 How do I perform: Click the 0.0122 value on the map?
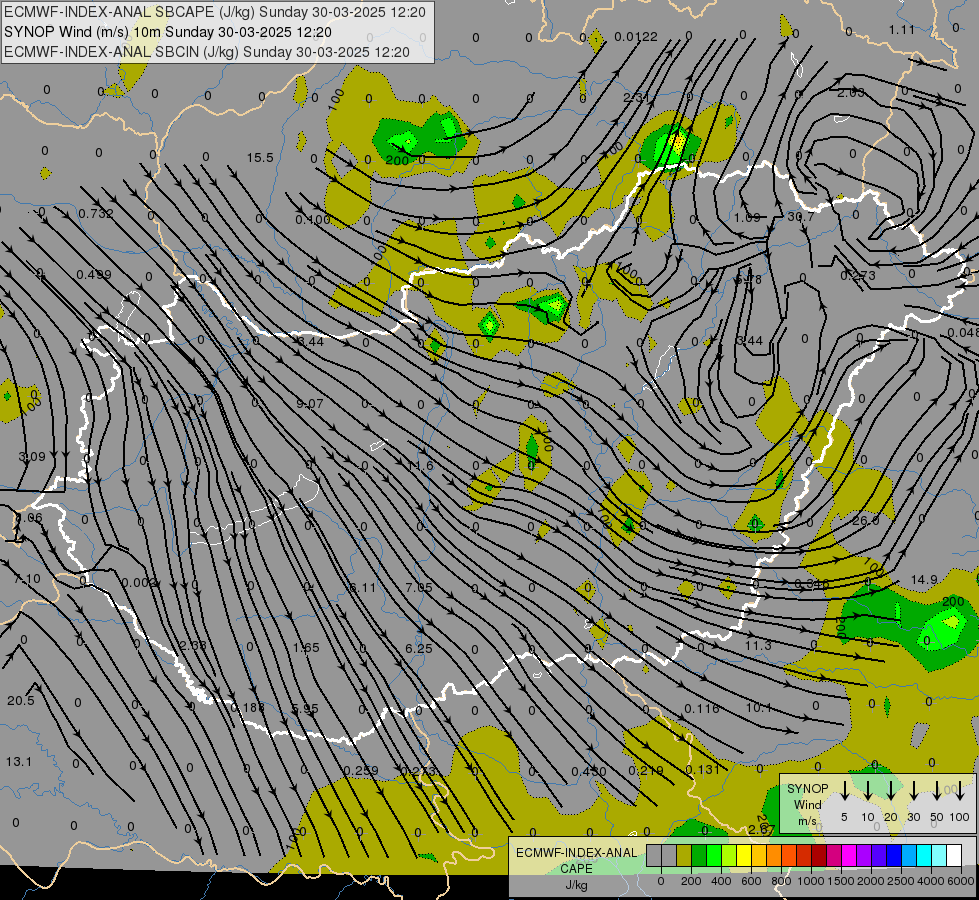click(x=636, y=37)
